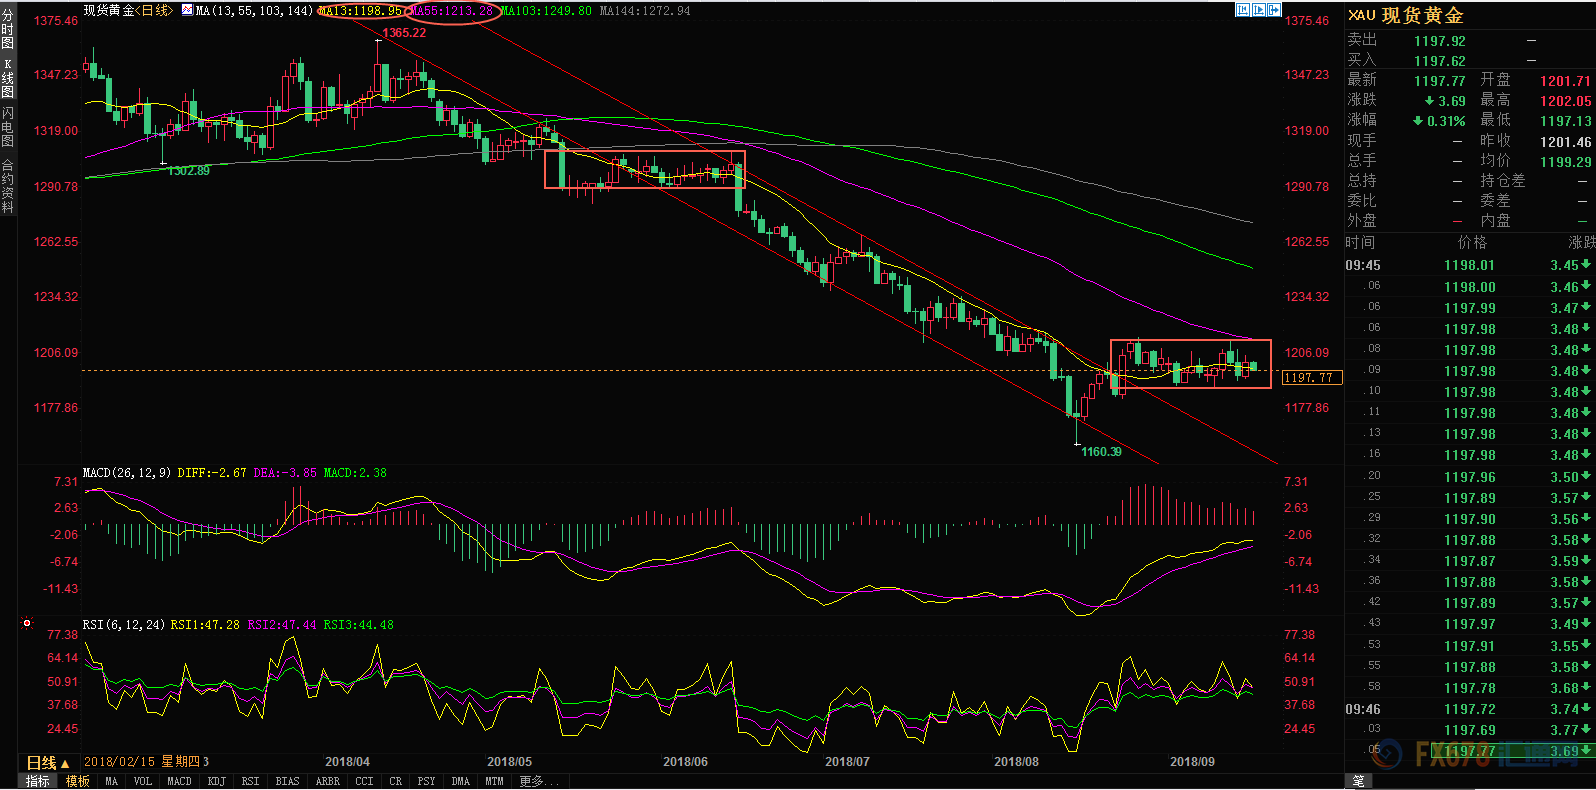
Task: Click the 开盘 value 1201.71
Action: tap(1565, 81)
